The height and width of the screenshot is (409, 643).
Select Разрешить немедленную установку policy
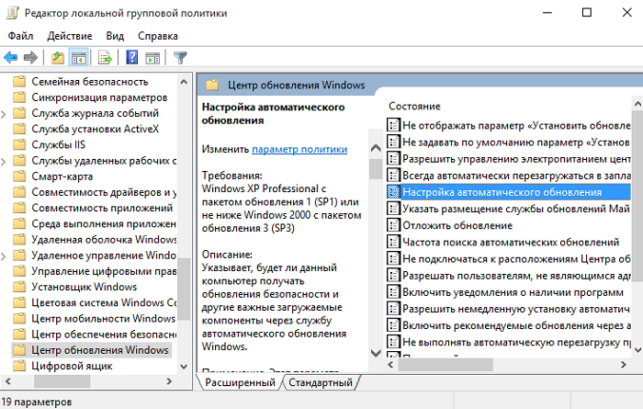[x=516, y=308]
